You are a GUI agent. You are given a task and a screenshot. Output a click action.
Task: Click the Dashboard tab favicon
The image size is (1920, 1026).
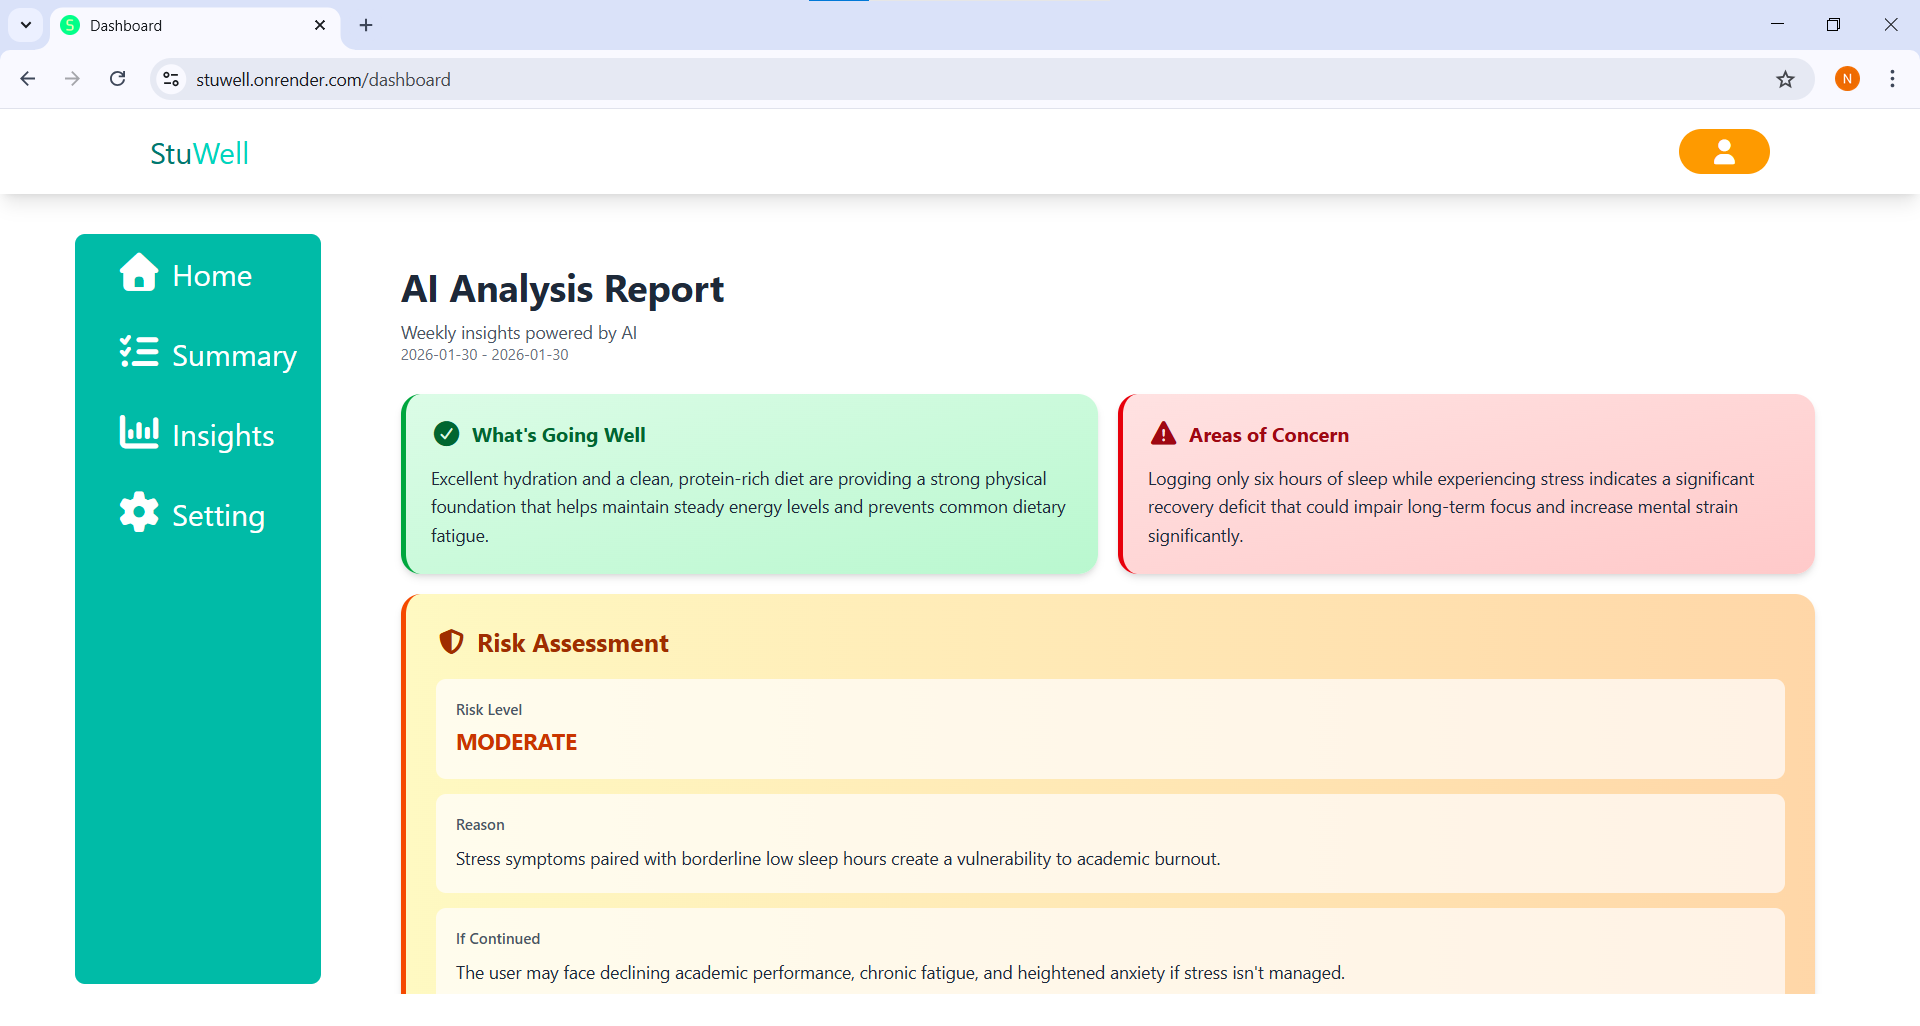70,25
